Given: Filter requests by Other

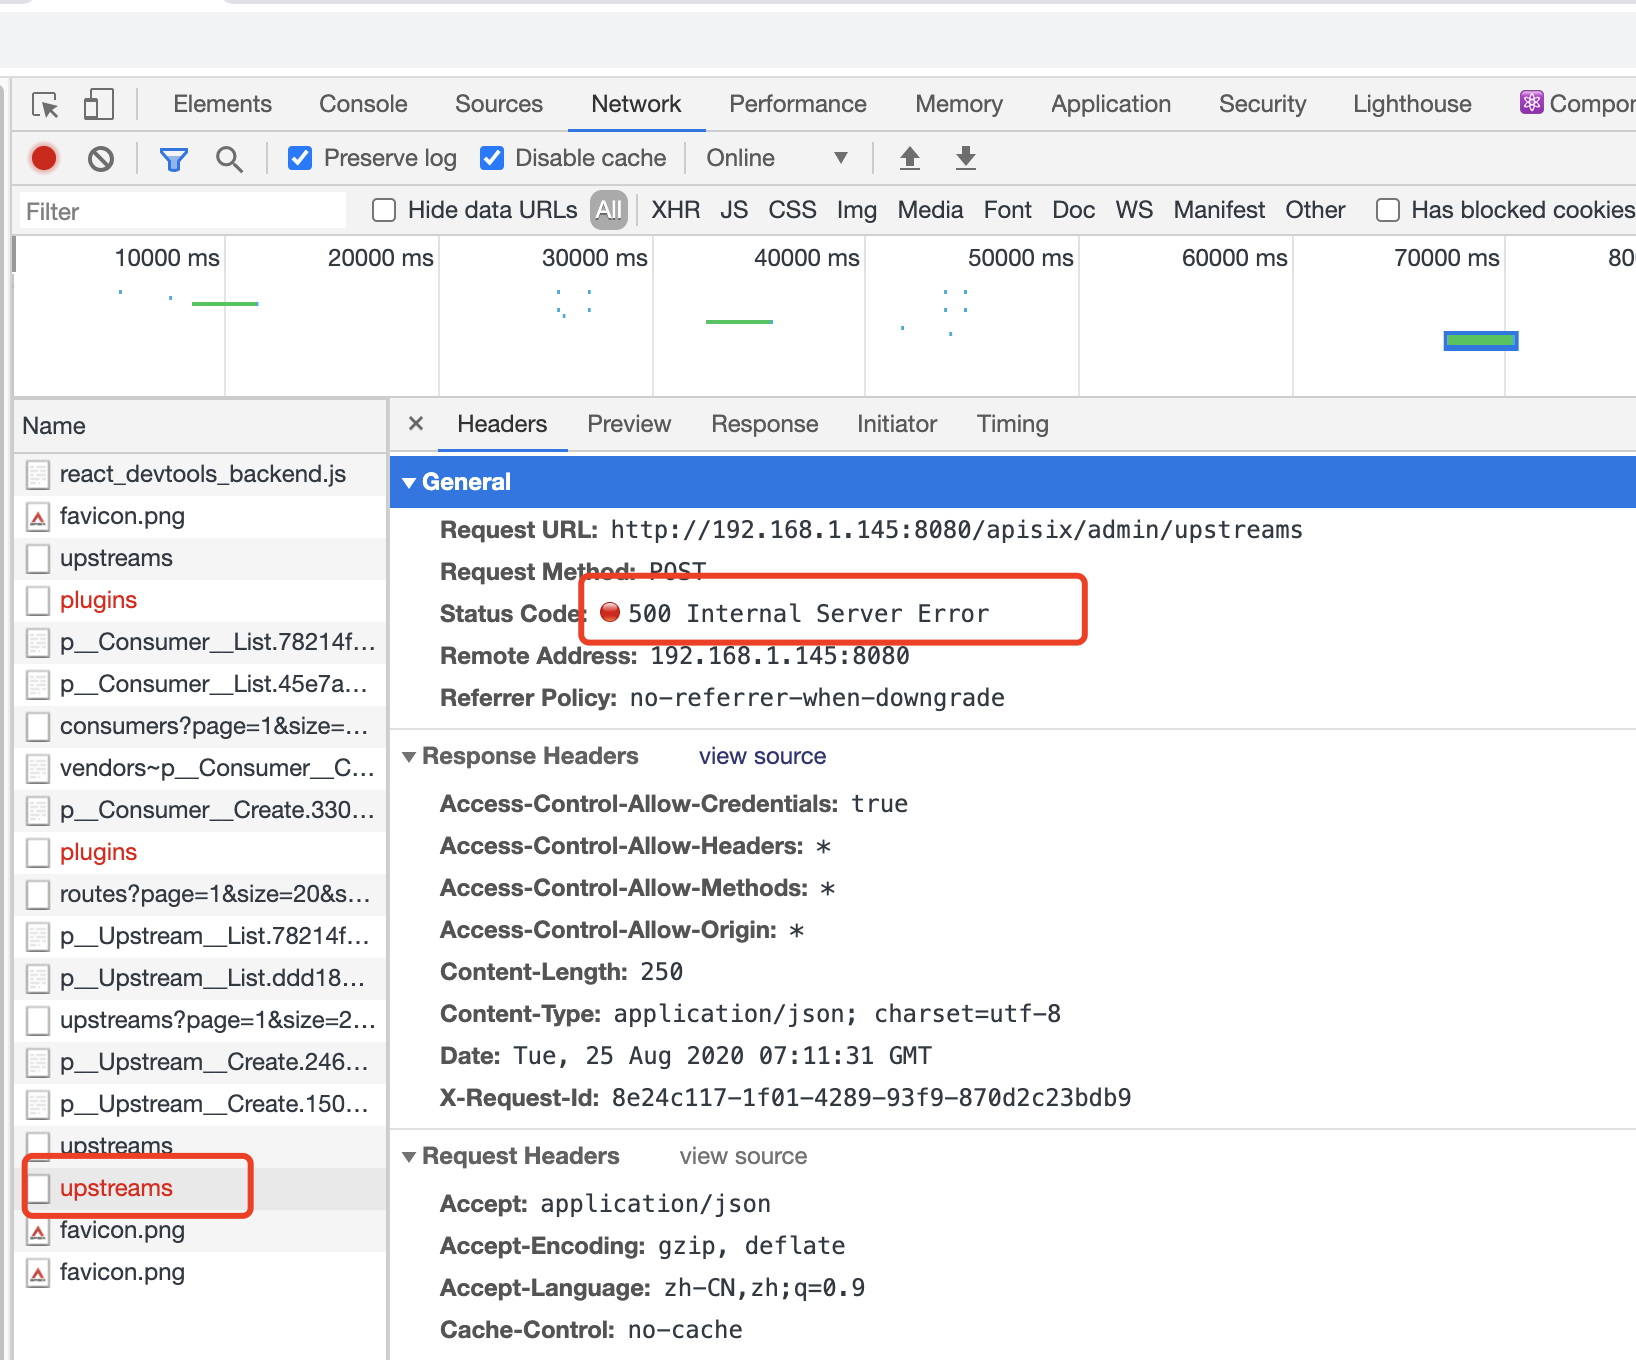Looking at the screenshot, I should (x=1315, y=210).
